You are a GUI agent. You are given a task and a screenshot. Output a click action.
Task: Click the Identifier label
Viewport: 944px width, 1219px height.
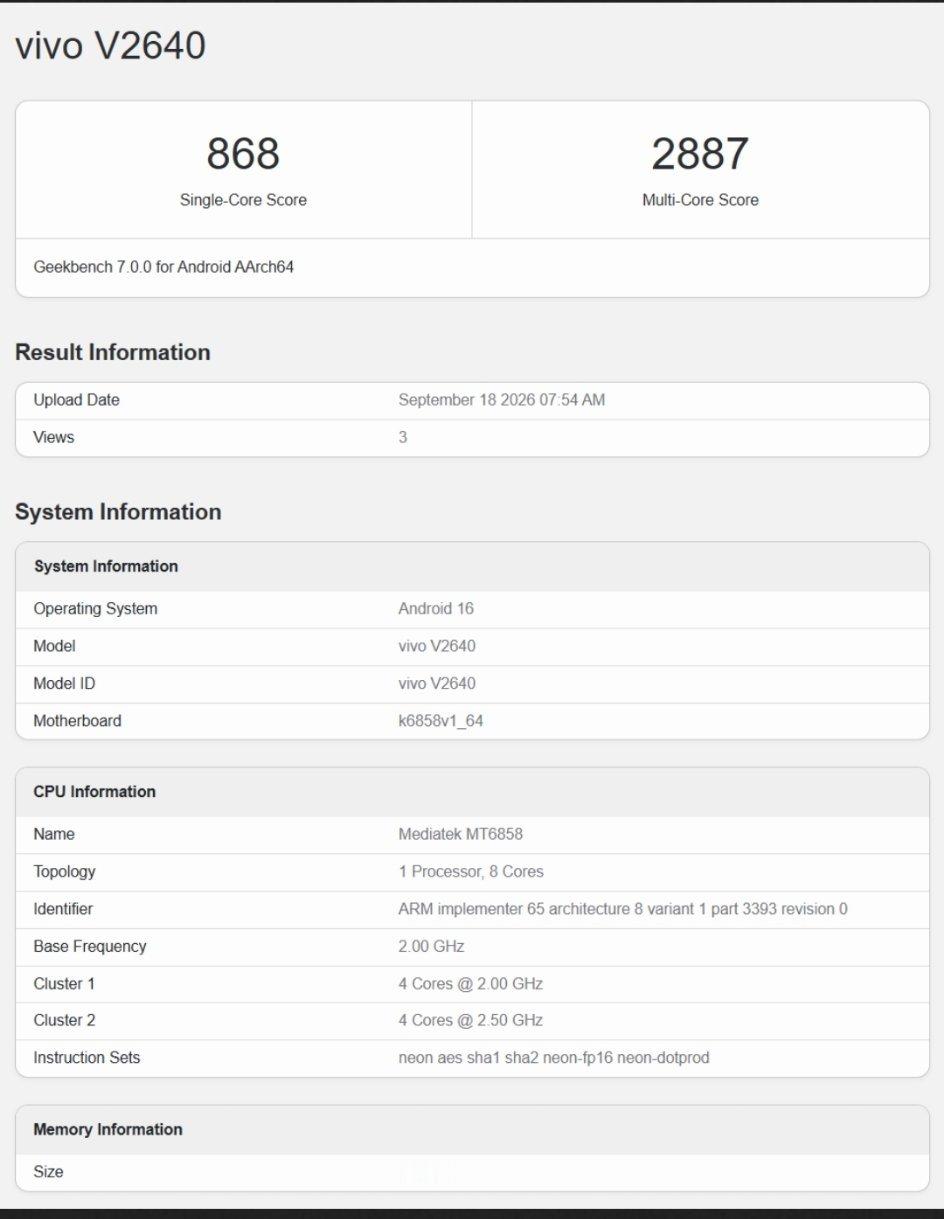(63, 909)
